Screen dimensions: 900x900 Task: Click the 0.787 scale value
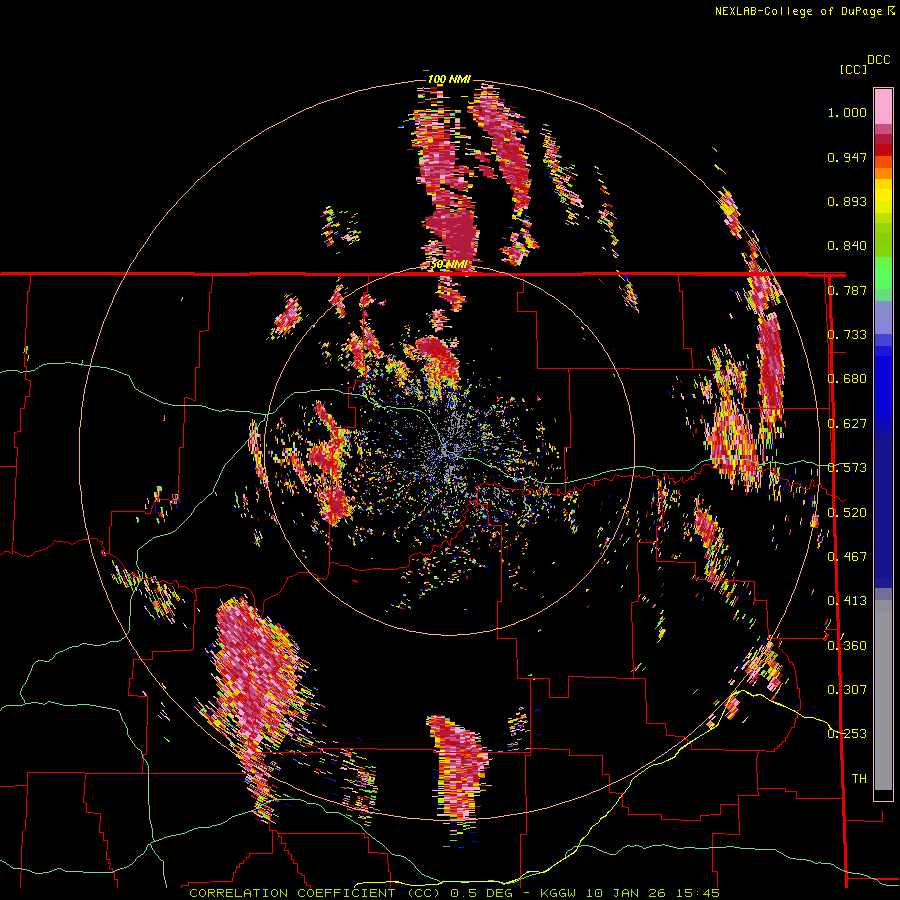point(847,290)
